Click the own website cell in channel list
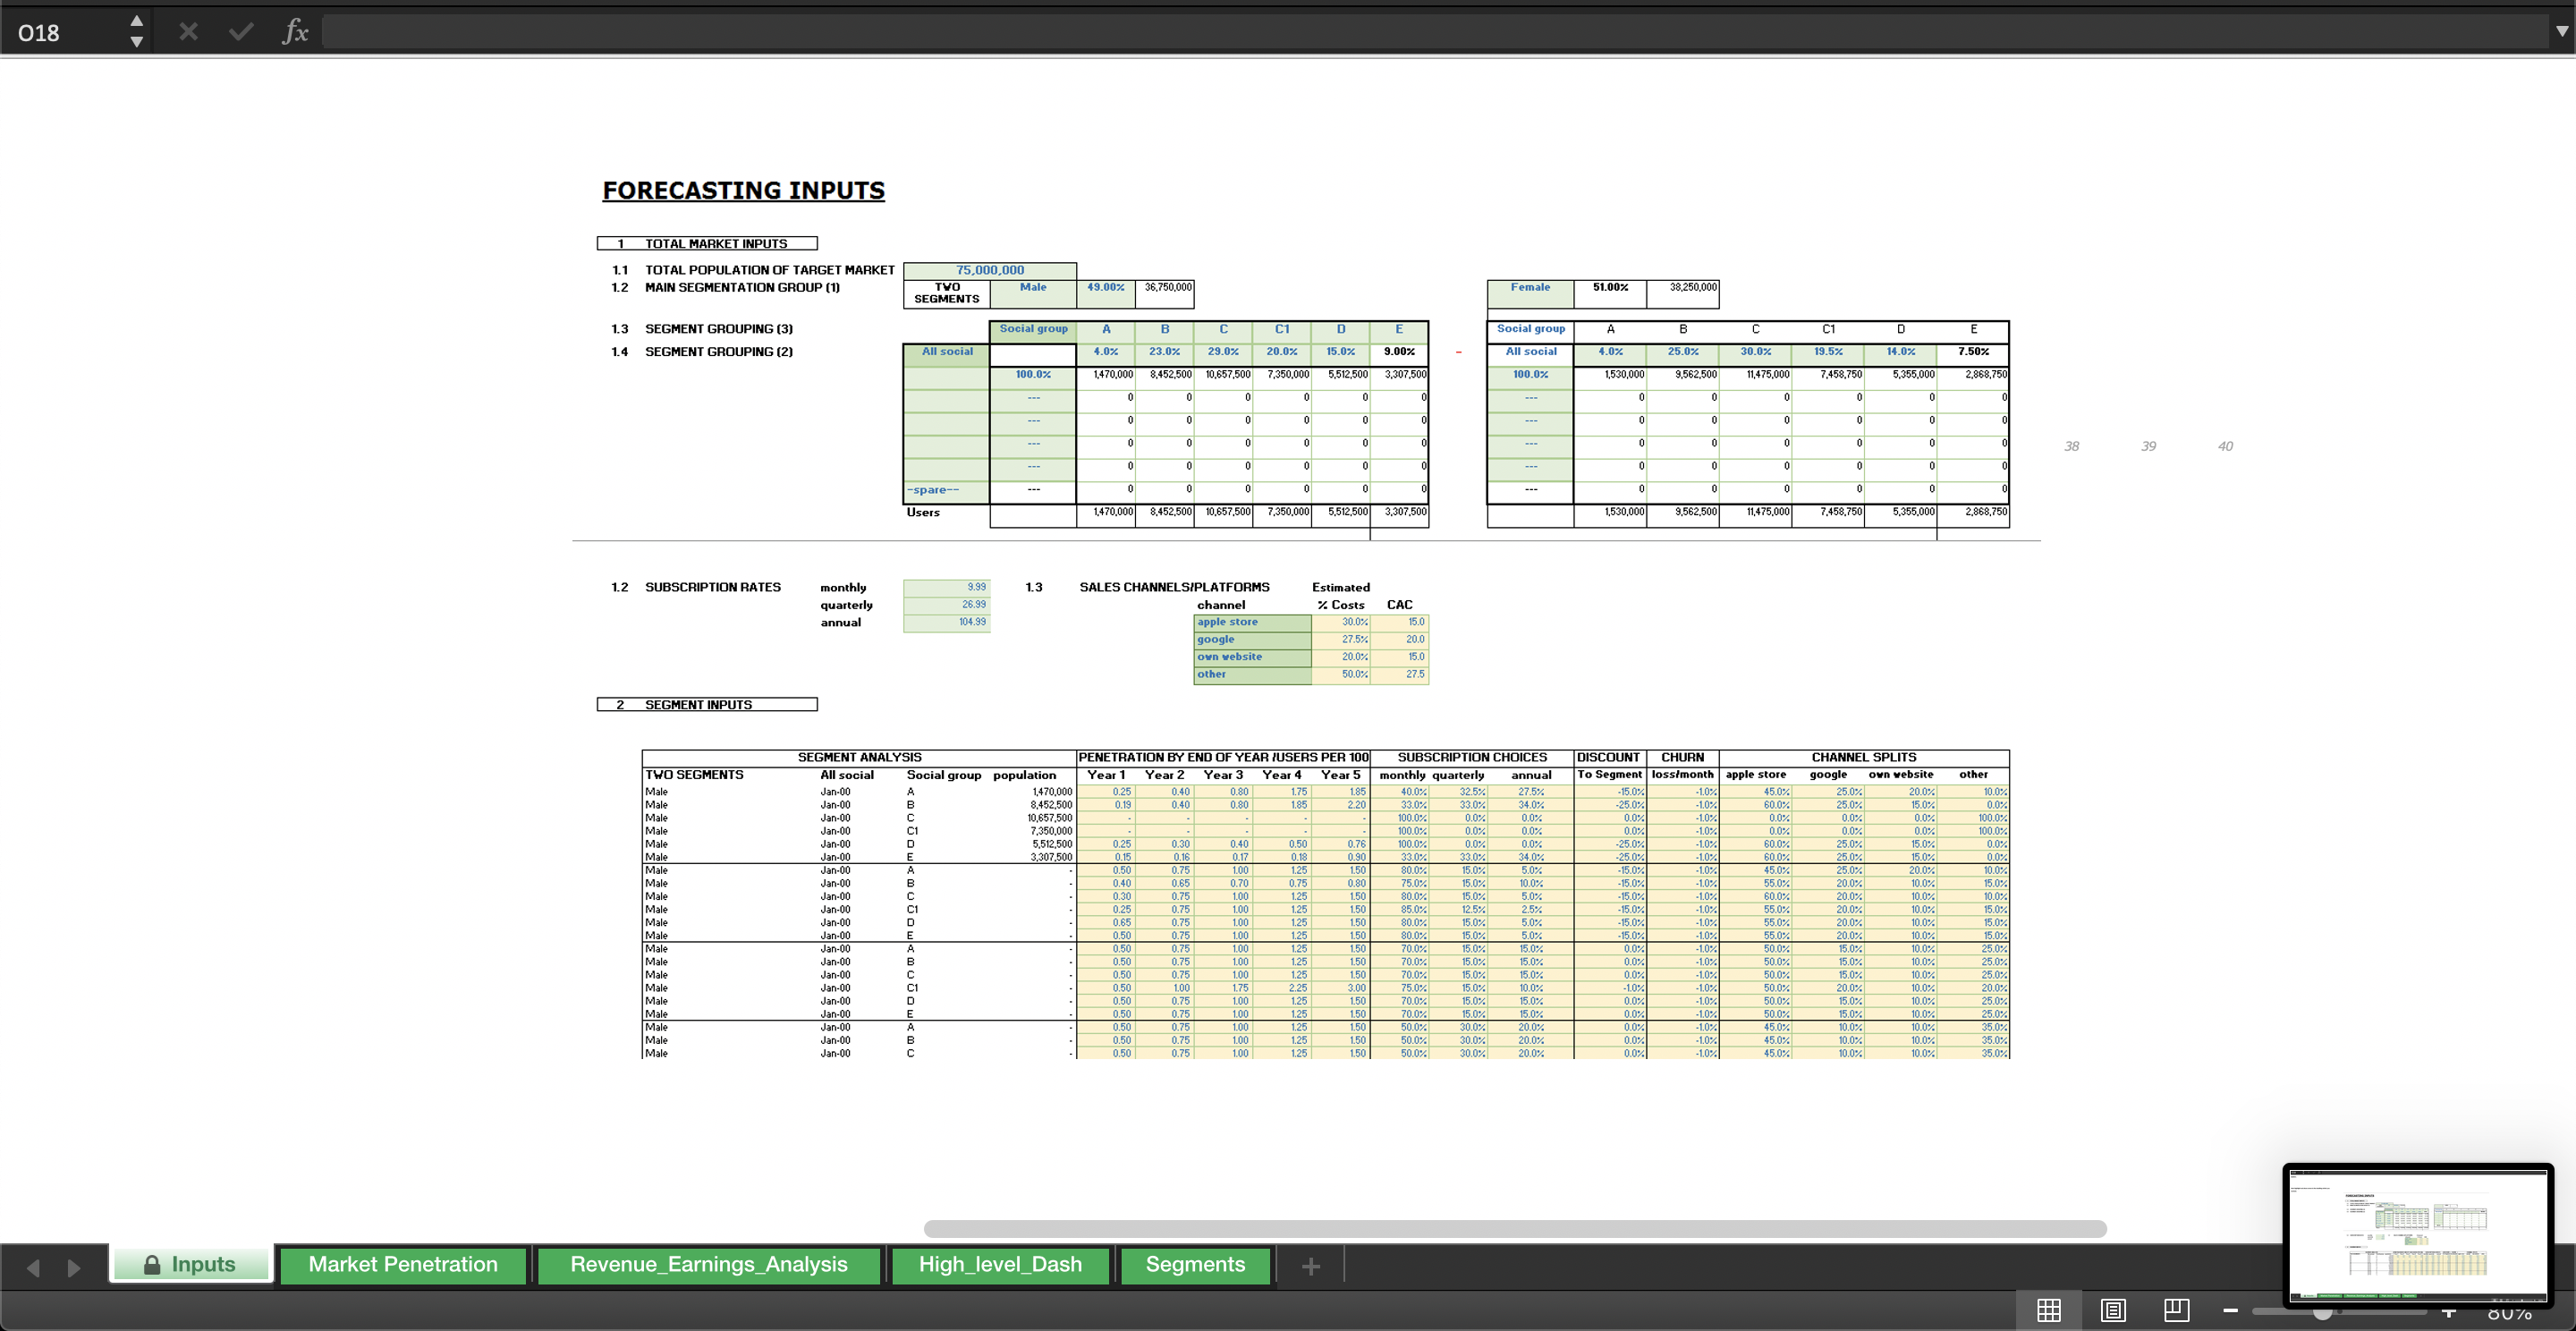This screenshot has height=1331, width=2576. [1252, 657]
